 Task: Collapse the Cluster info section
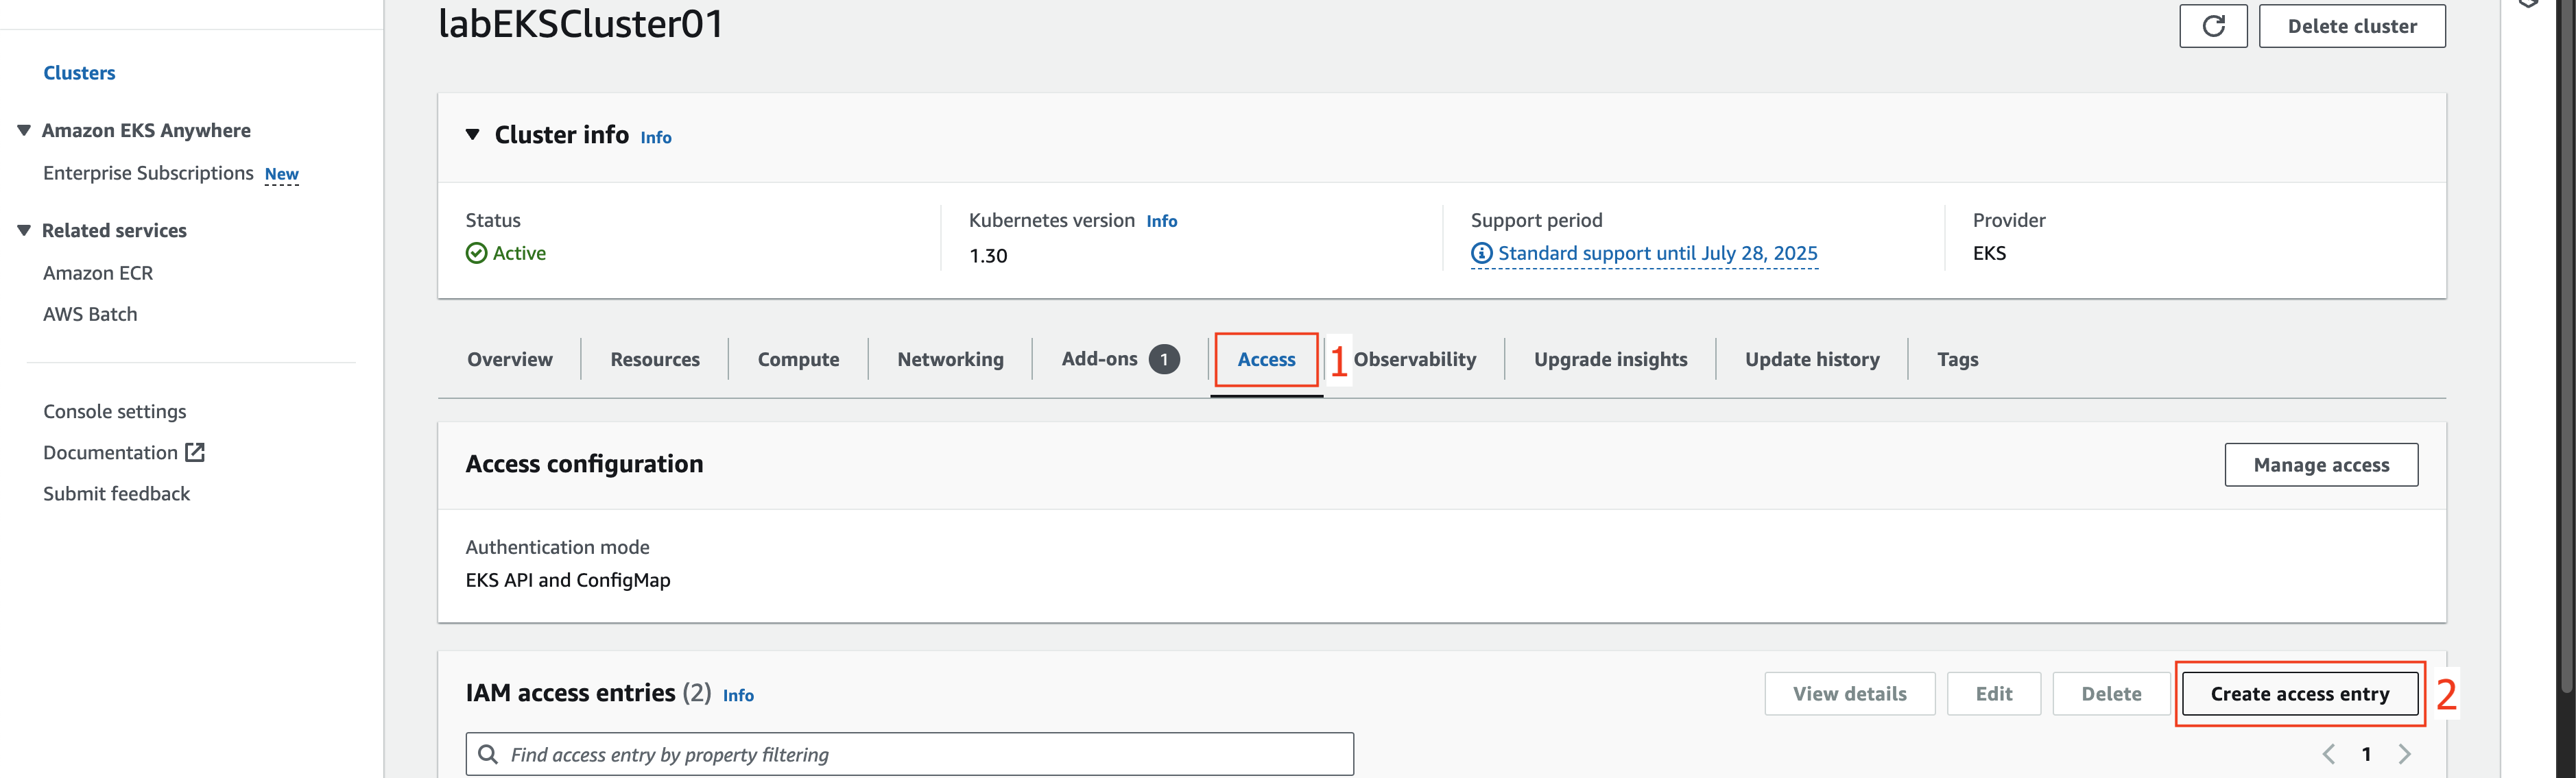point(473,135)
